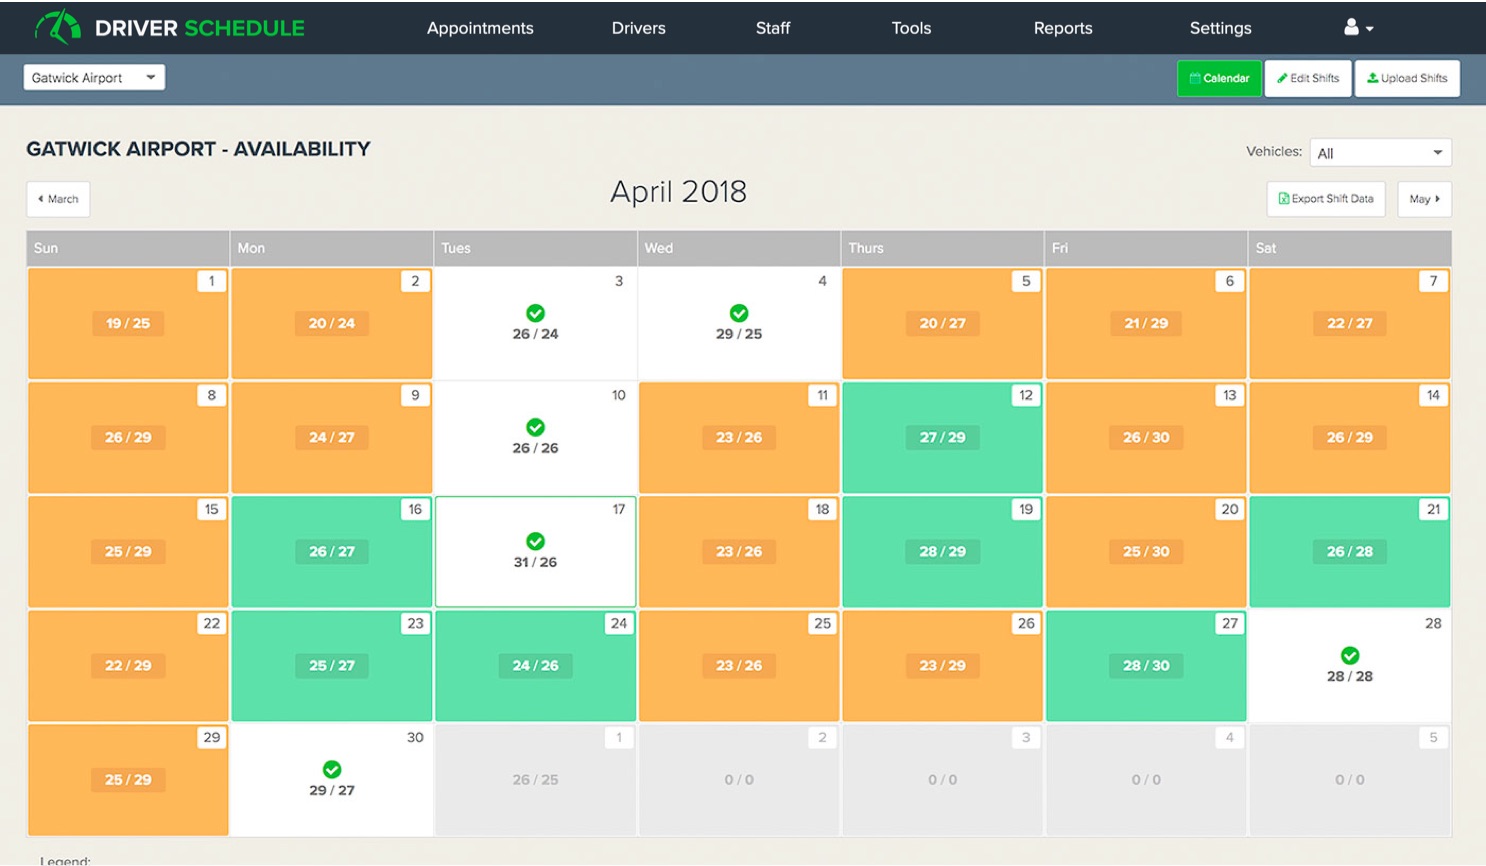Image resolution: width=1486 pixels, height=866 pixels.
Task: Open the user account menu icon
Action: pyautogui.click(x=1358, y=28)
